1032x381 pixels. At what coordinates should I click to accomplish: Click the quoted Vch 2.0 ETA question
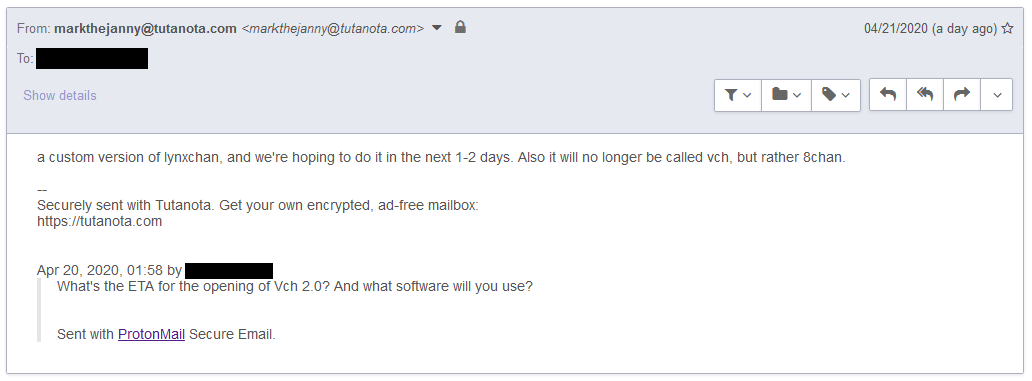(295, 287)
